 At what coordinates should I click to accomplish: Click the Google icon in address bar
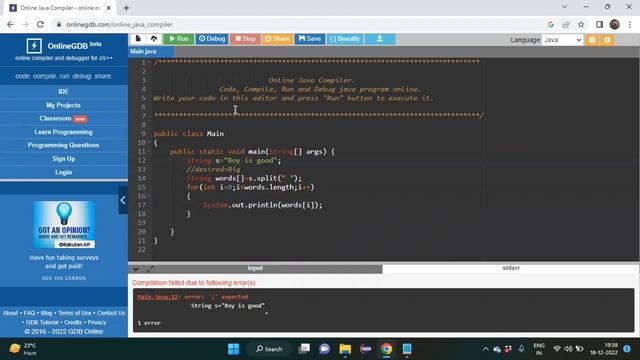551,24
